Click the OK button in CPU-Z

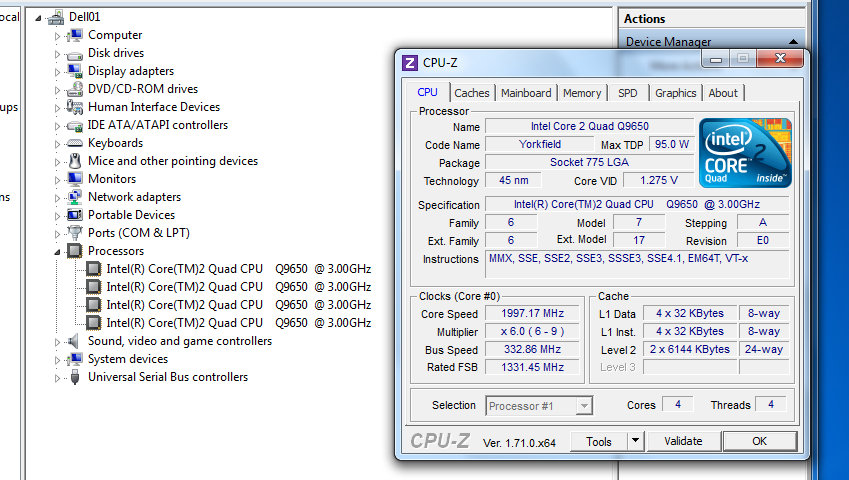click(x=759, y=441)
